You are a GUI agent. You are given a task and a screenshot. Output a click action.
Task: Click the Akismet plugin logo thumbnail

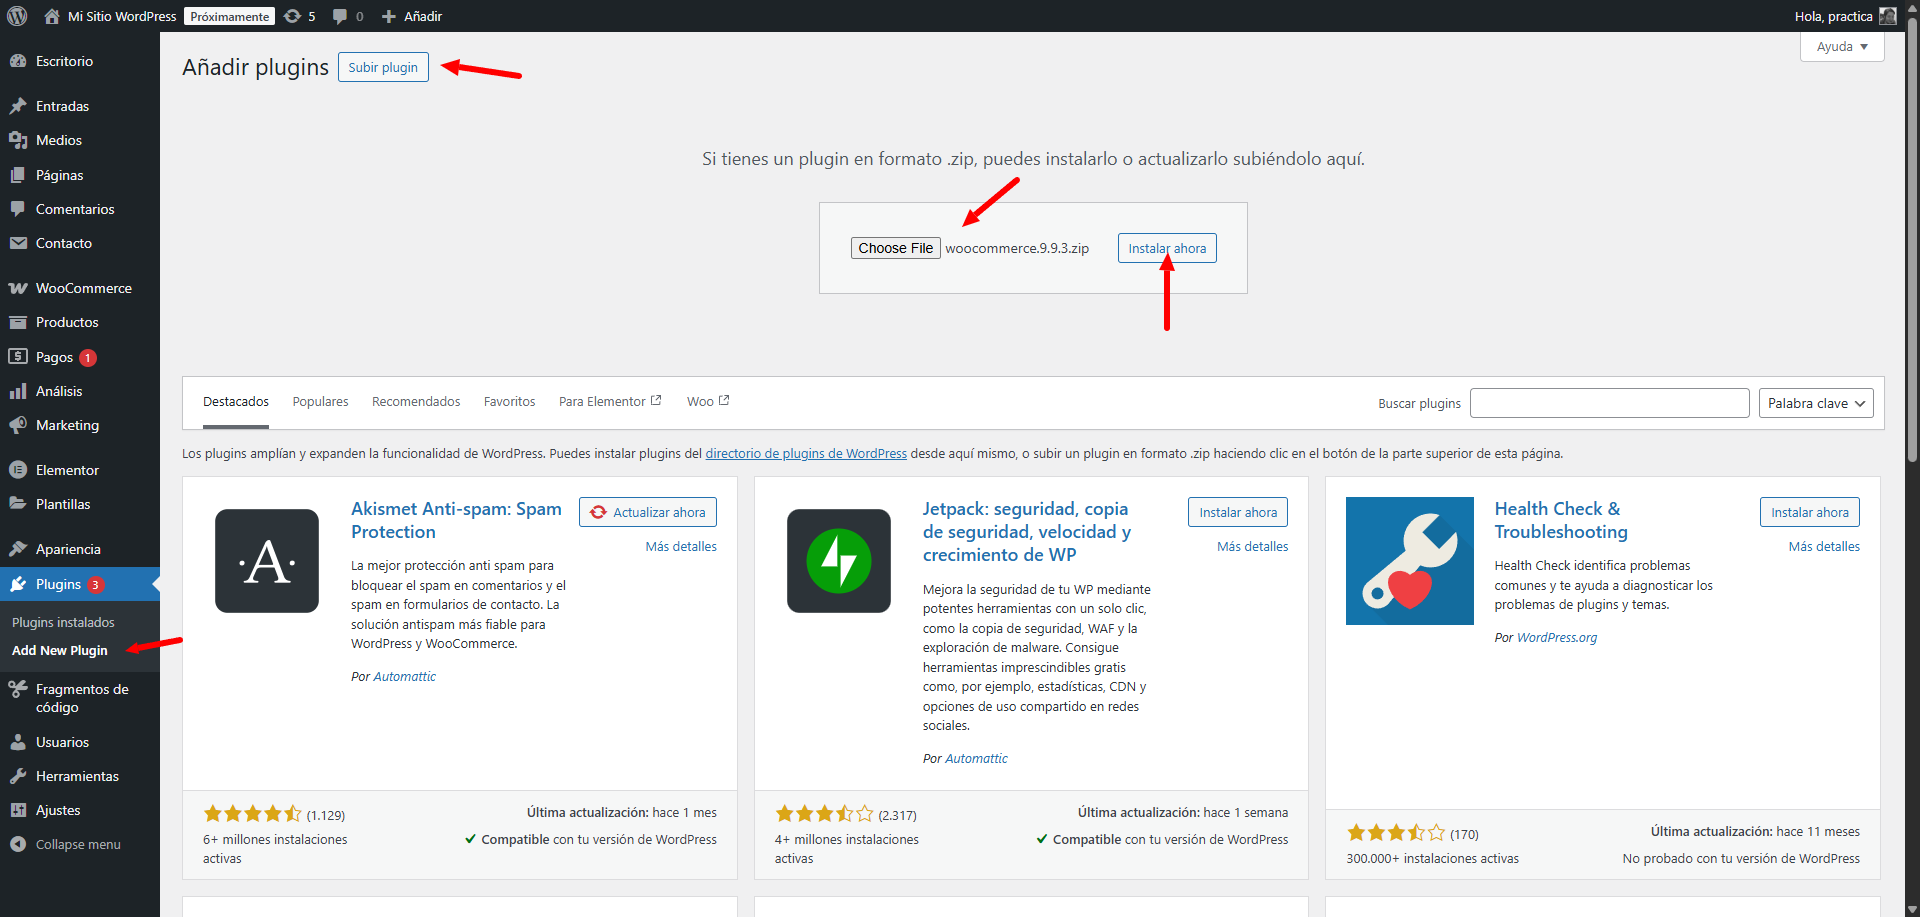coord(267,561)
